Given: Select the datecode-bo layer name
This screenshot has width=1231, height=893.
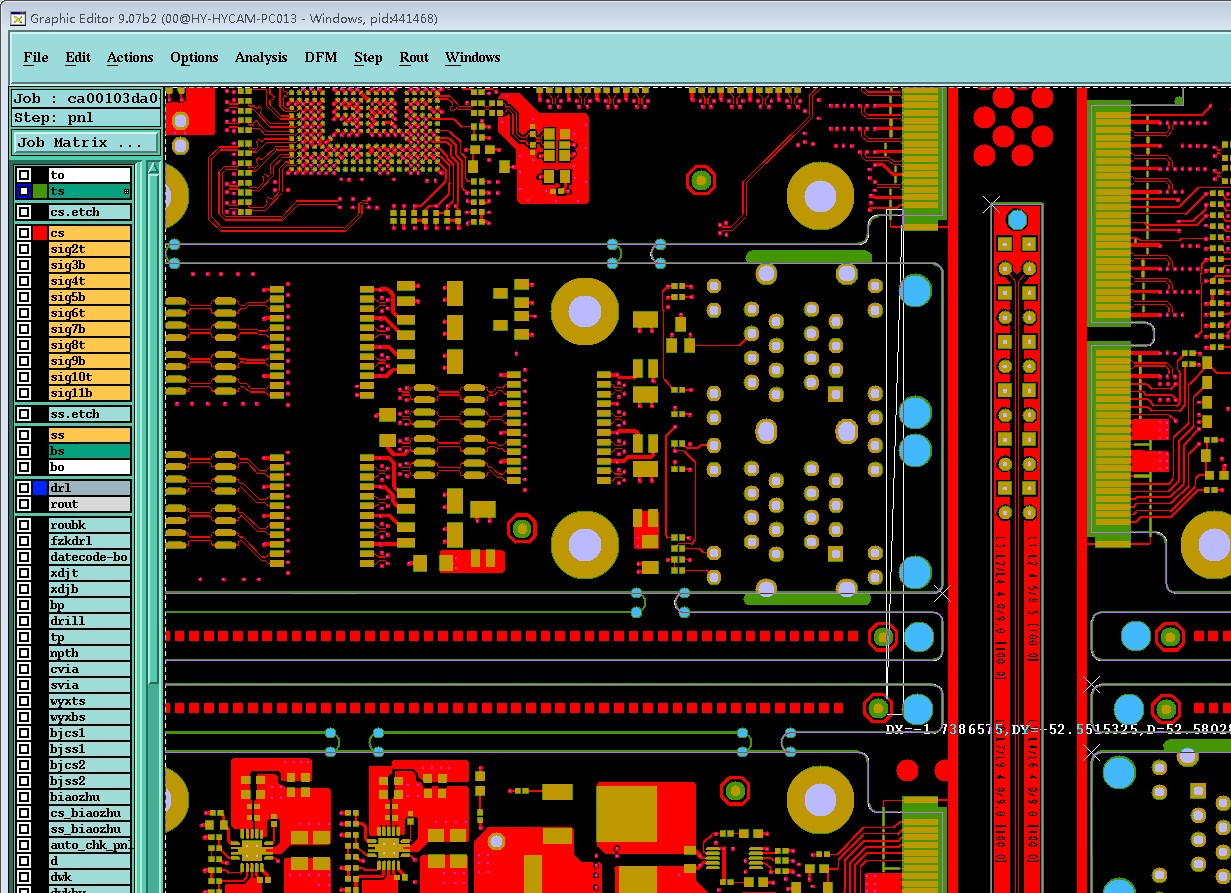Looking at the screenshot, I should pyautogui.click(x=90, y=557).
